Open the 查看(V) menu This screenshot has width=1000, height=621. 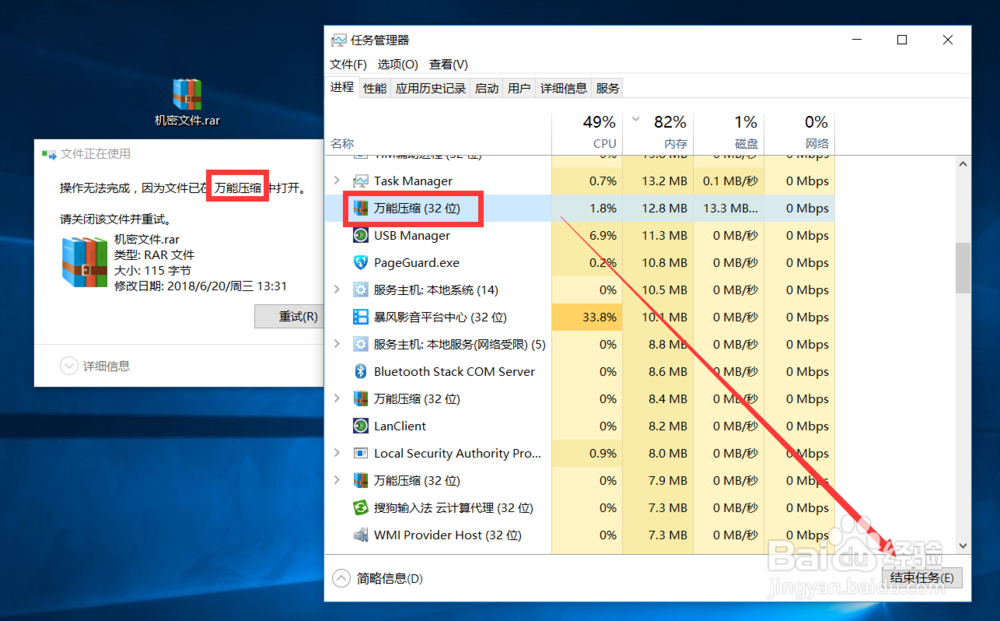[x=448, y=64]
